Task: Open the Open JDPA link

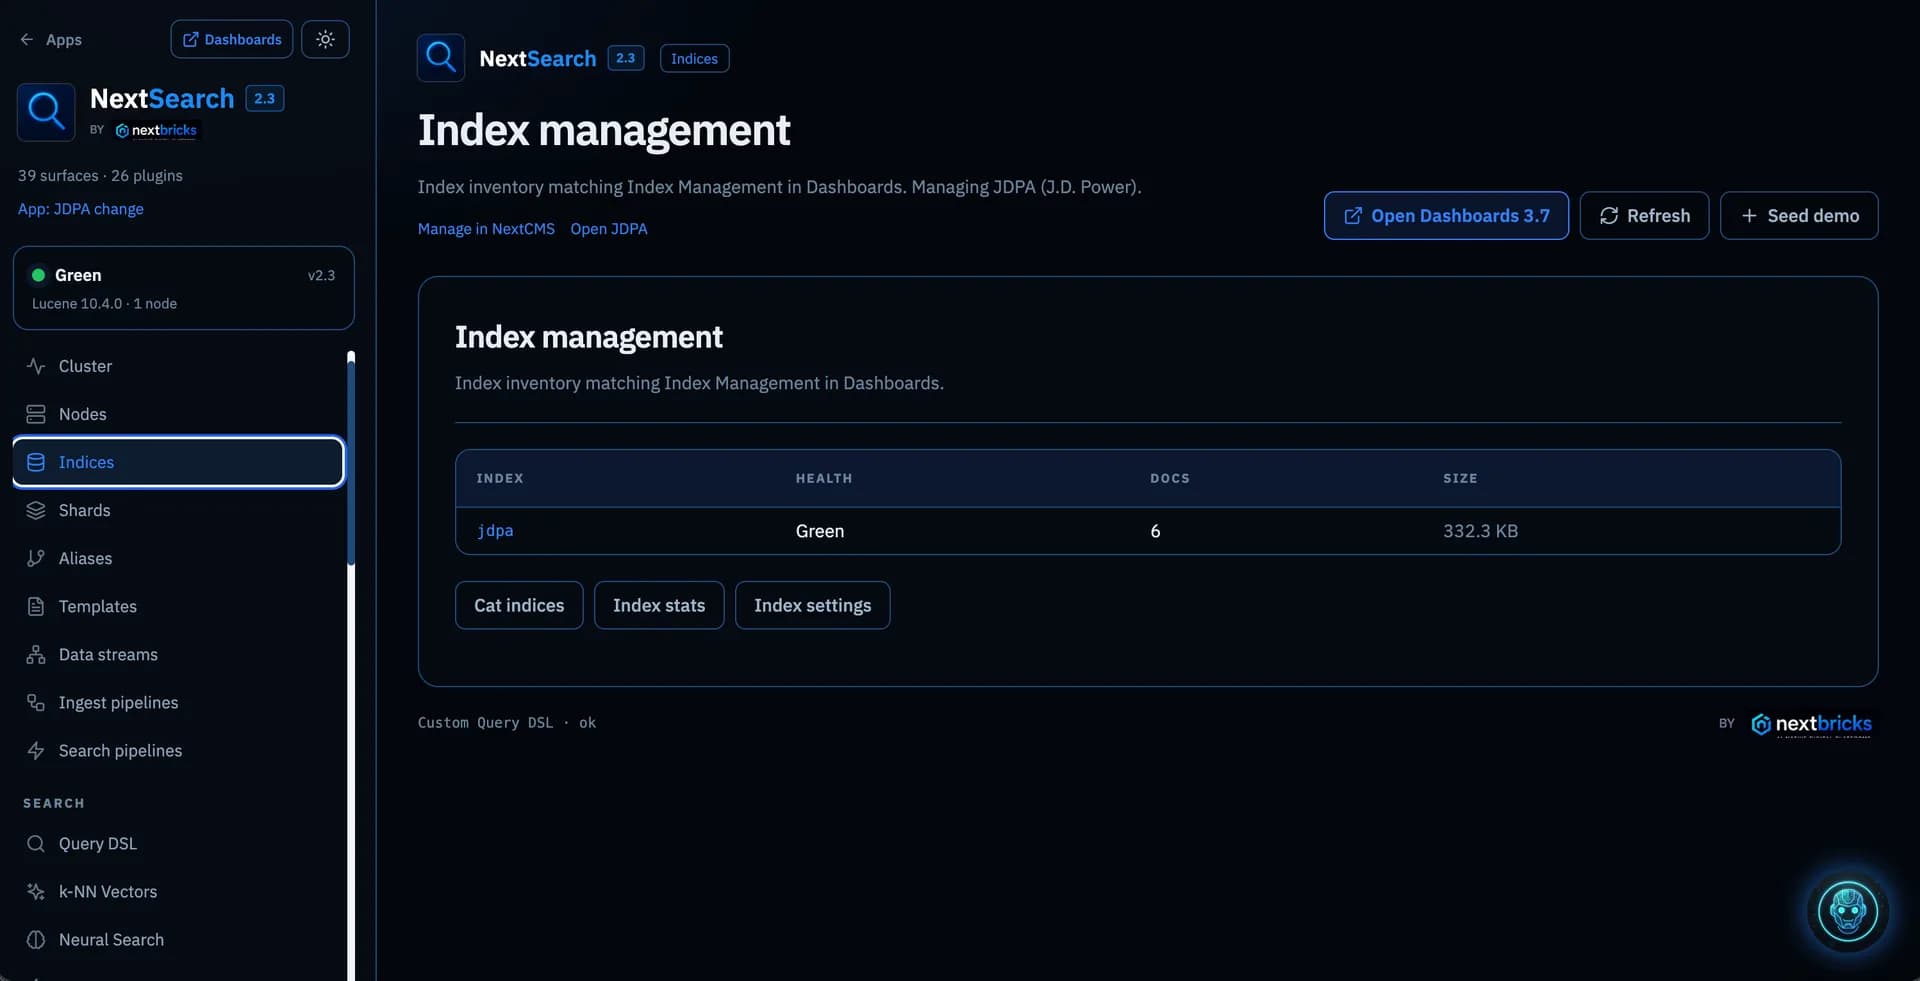Action: (609, 229)
